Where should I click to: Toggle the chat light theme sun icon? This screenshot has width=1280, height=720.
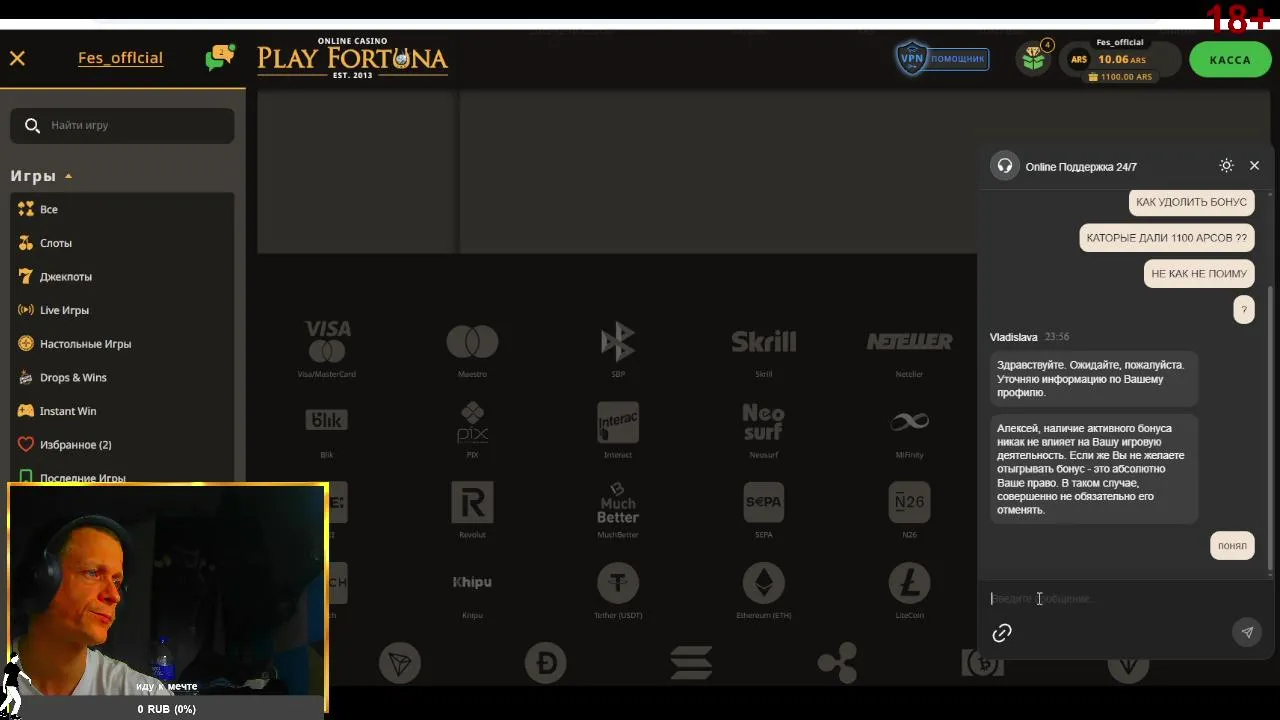1226,166
